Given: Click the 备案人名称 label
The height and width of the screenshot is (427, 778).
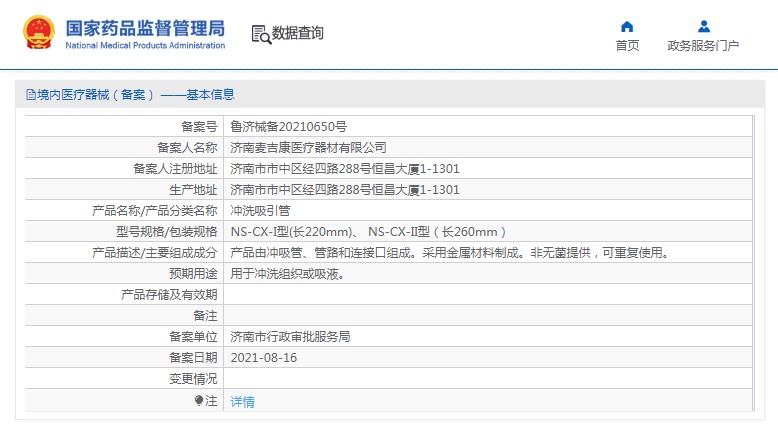Looking at the screenshot, I should (x=187, y=148).
